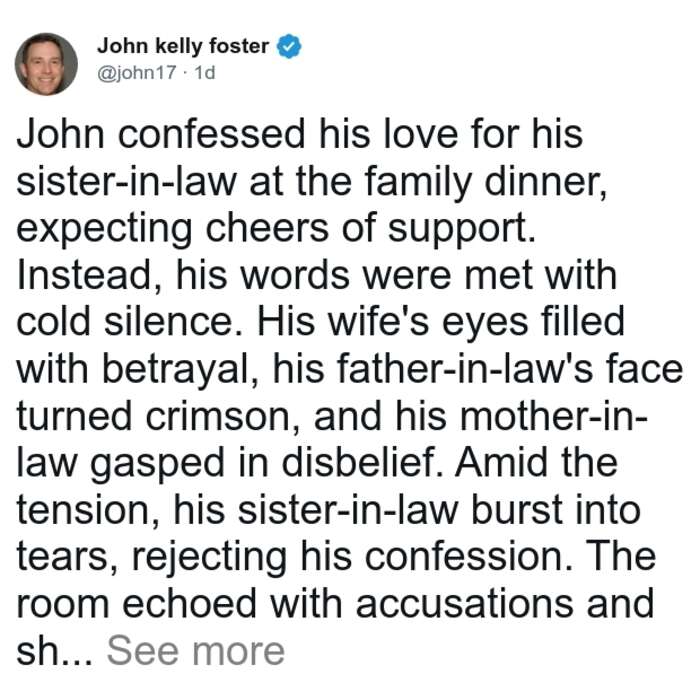Visit the @john17 handle link
The width and height of the screenshot is (700, 700).
pyautogui.click(x=137, y=73)
